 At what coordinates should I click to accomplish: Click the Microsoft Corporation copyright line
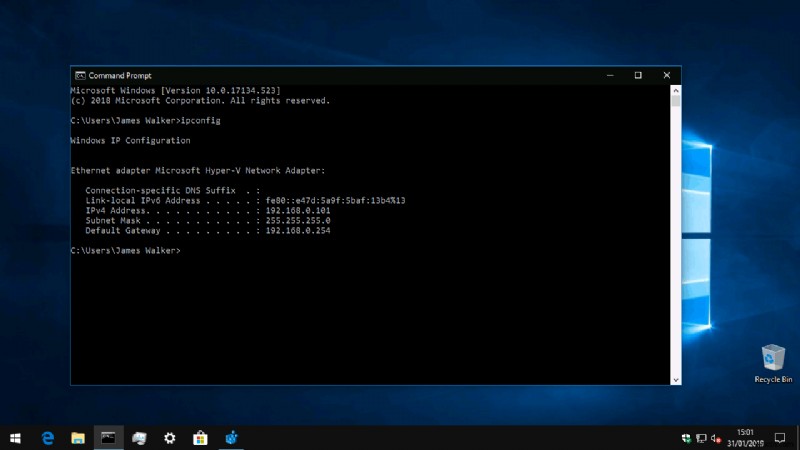[x=200, y=101]
